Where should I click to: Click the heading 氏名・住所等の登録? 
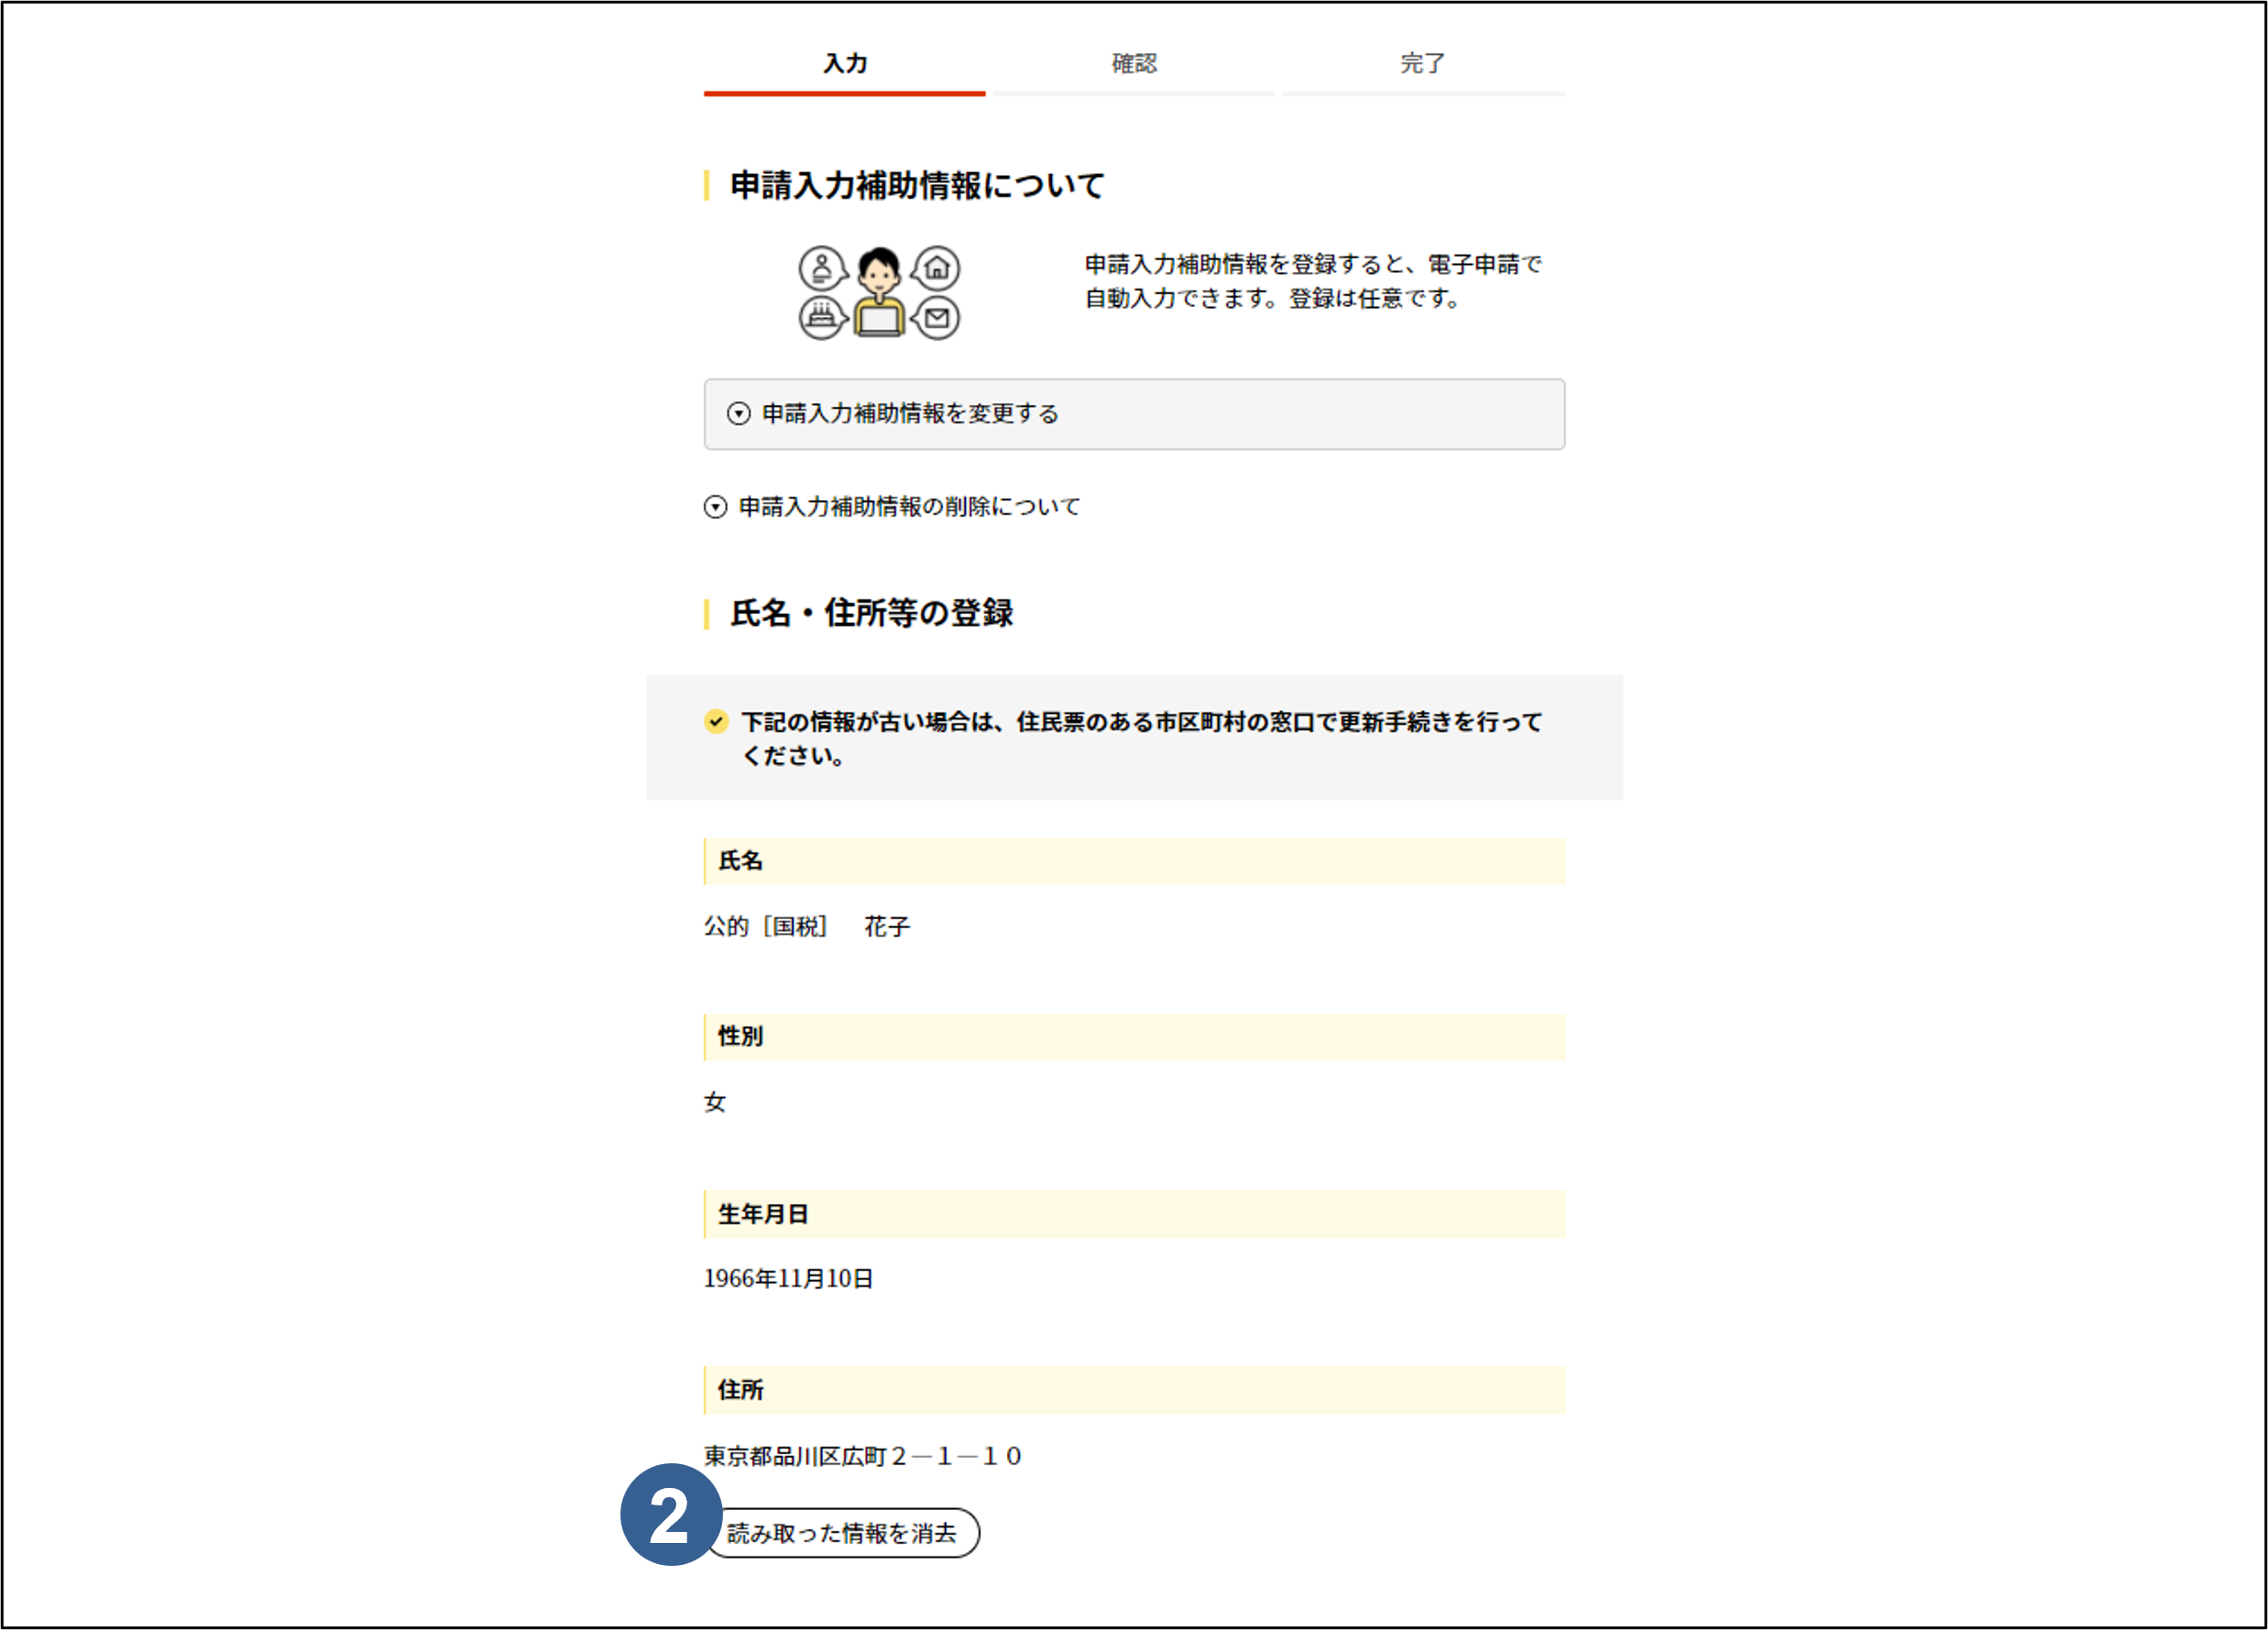[871, 613]
